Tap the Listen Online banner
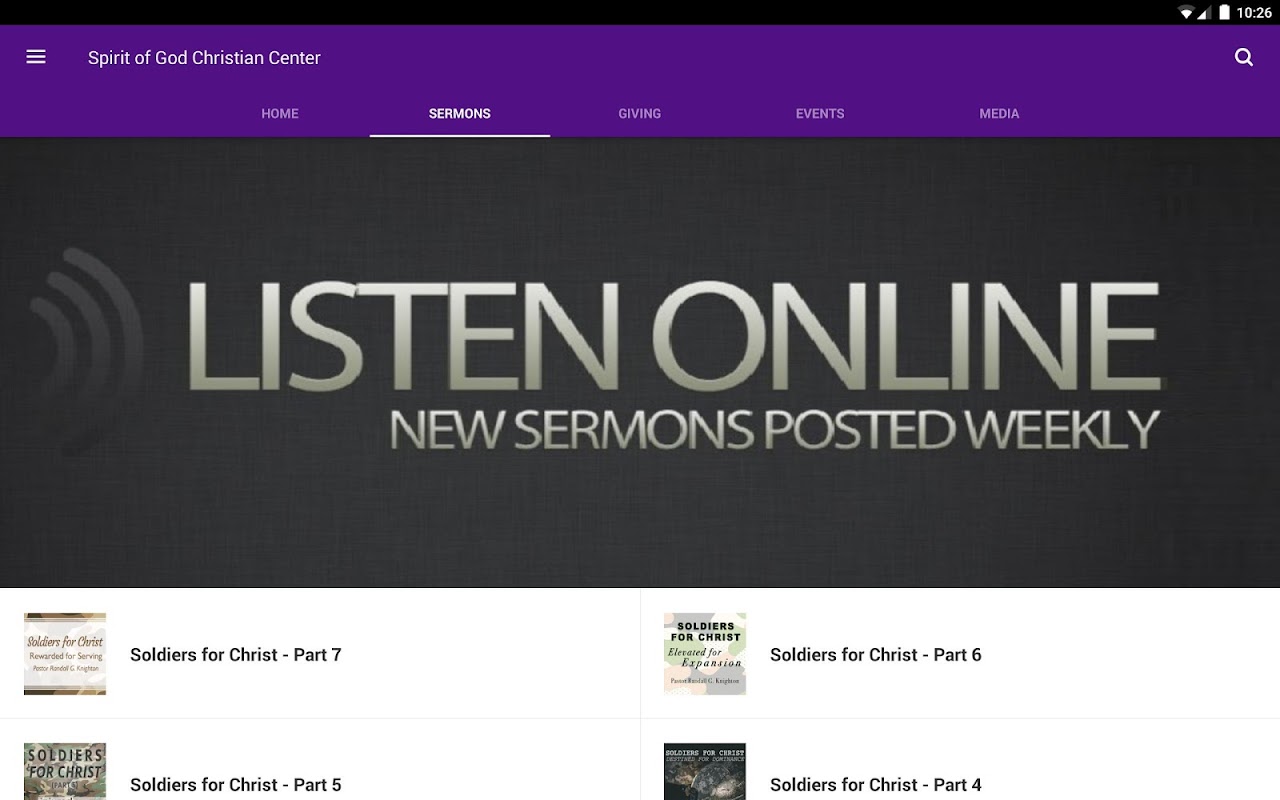This screenshot has height=800, width=1280. [x=640, y=362]
